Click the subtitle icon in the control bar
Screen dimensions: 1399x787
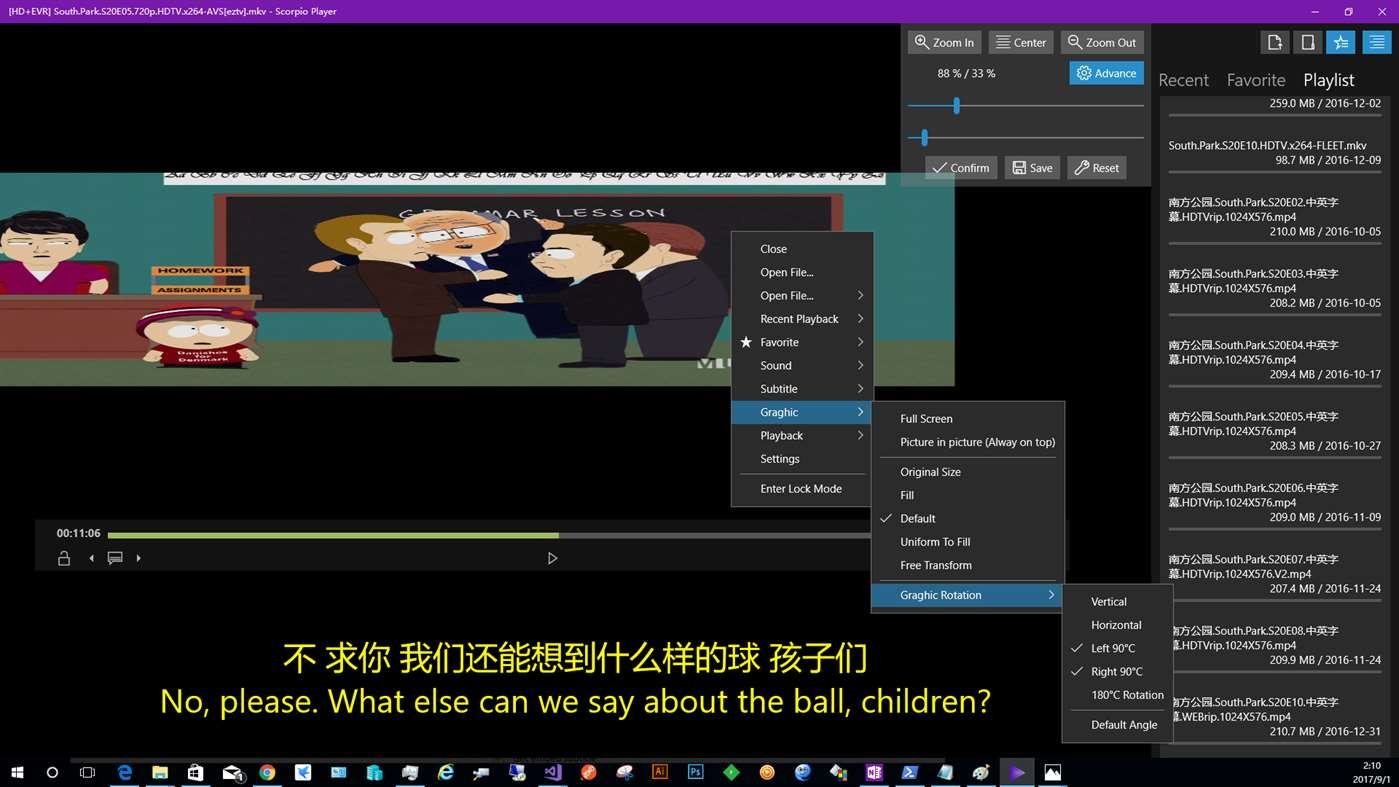115,558
